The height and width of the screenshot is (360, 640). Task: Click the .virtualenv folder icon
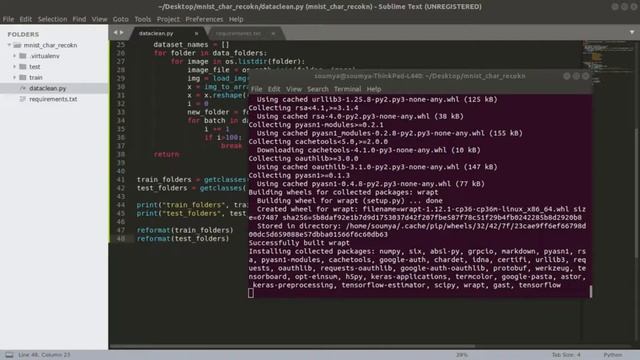23,56
